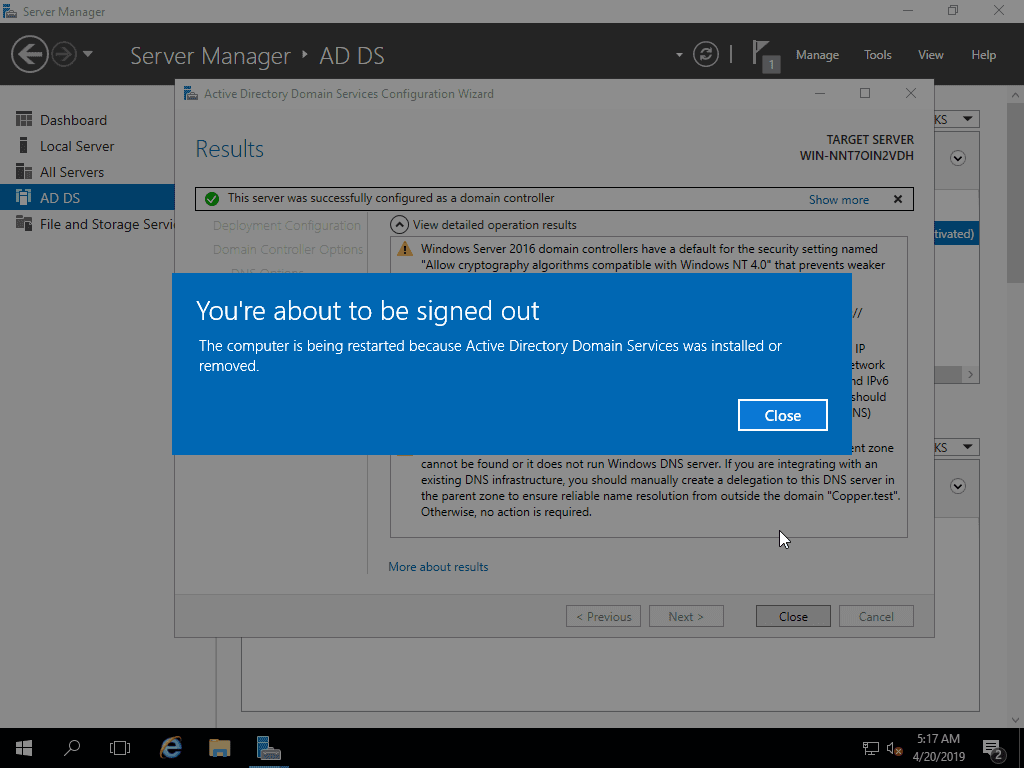Open the More about results link
1024x768 pixels.
(x=438, y=567)
